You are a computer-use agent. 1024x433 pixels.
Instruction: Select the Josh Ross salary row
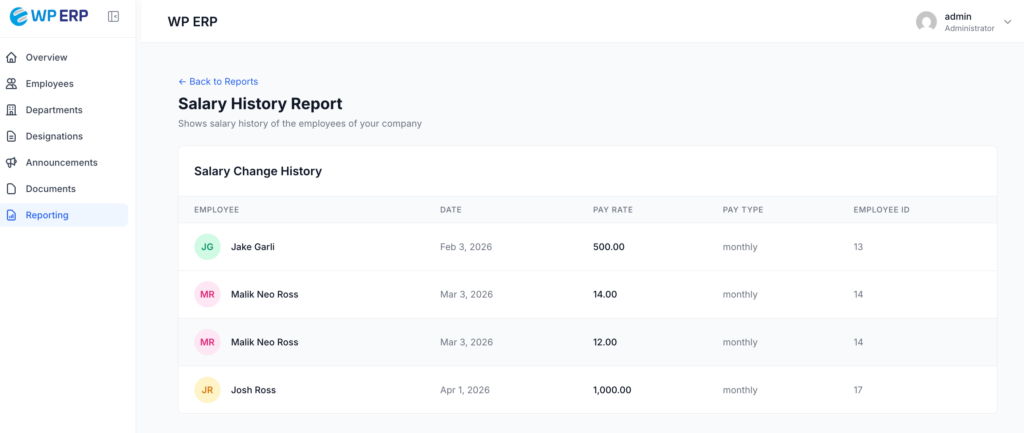coord(587,390)
